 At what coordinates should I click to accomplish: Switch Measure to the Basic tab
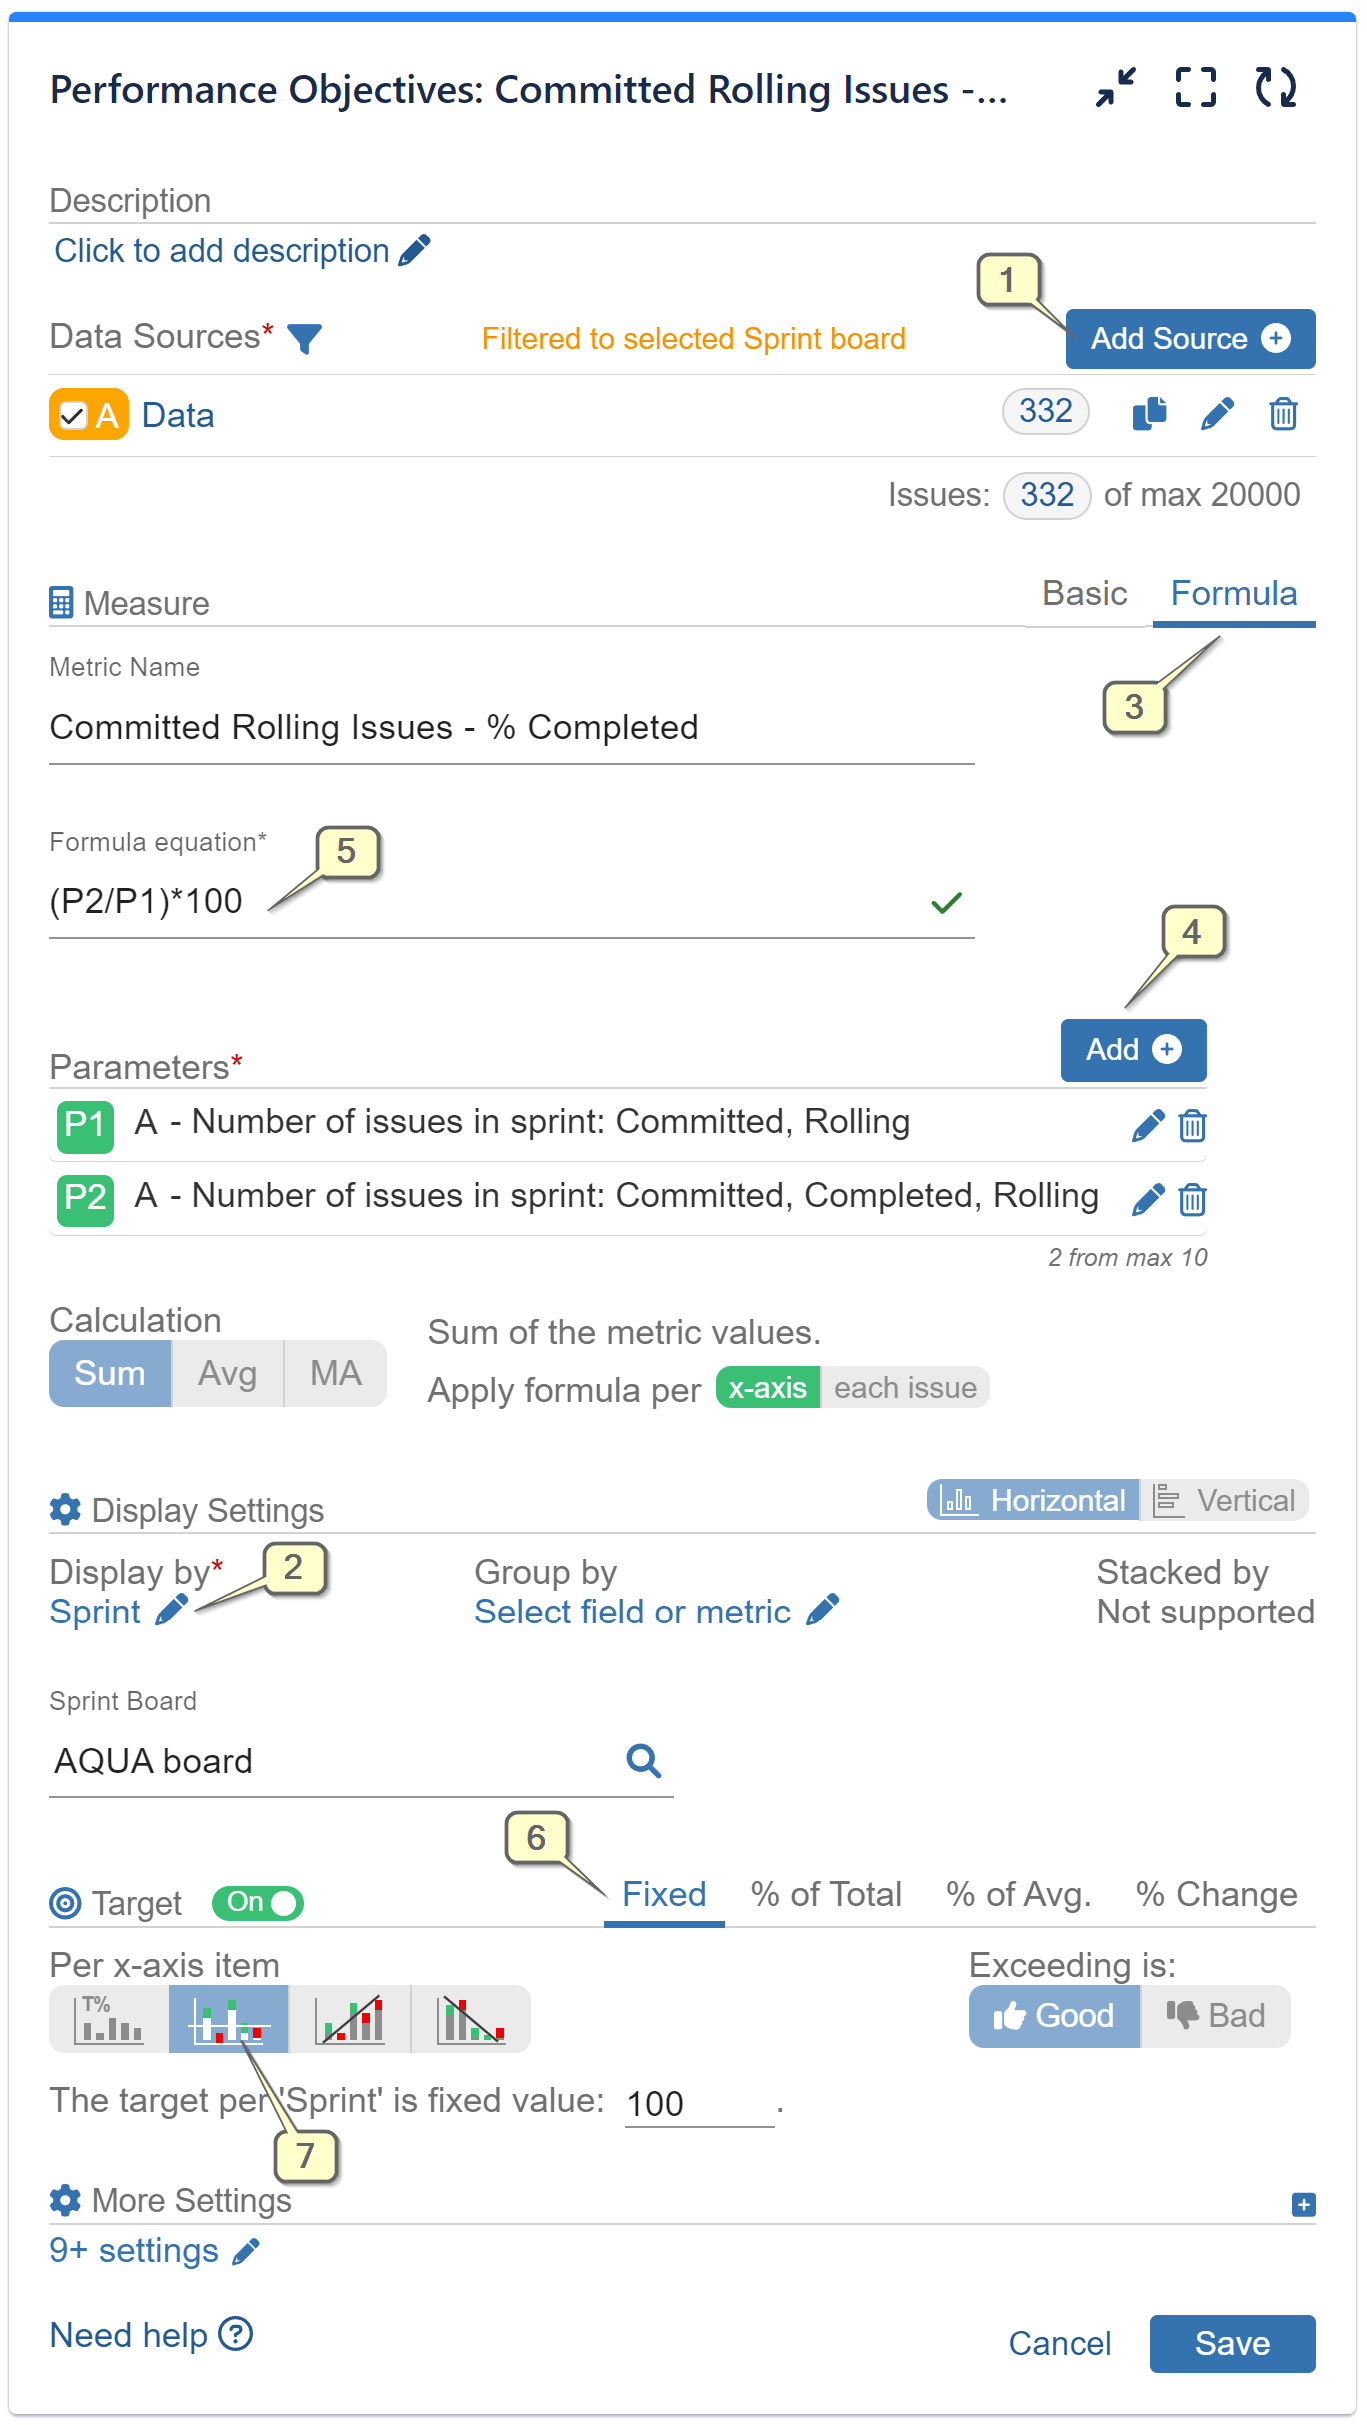(1086, 593)
